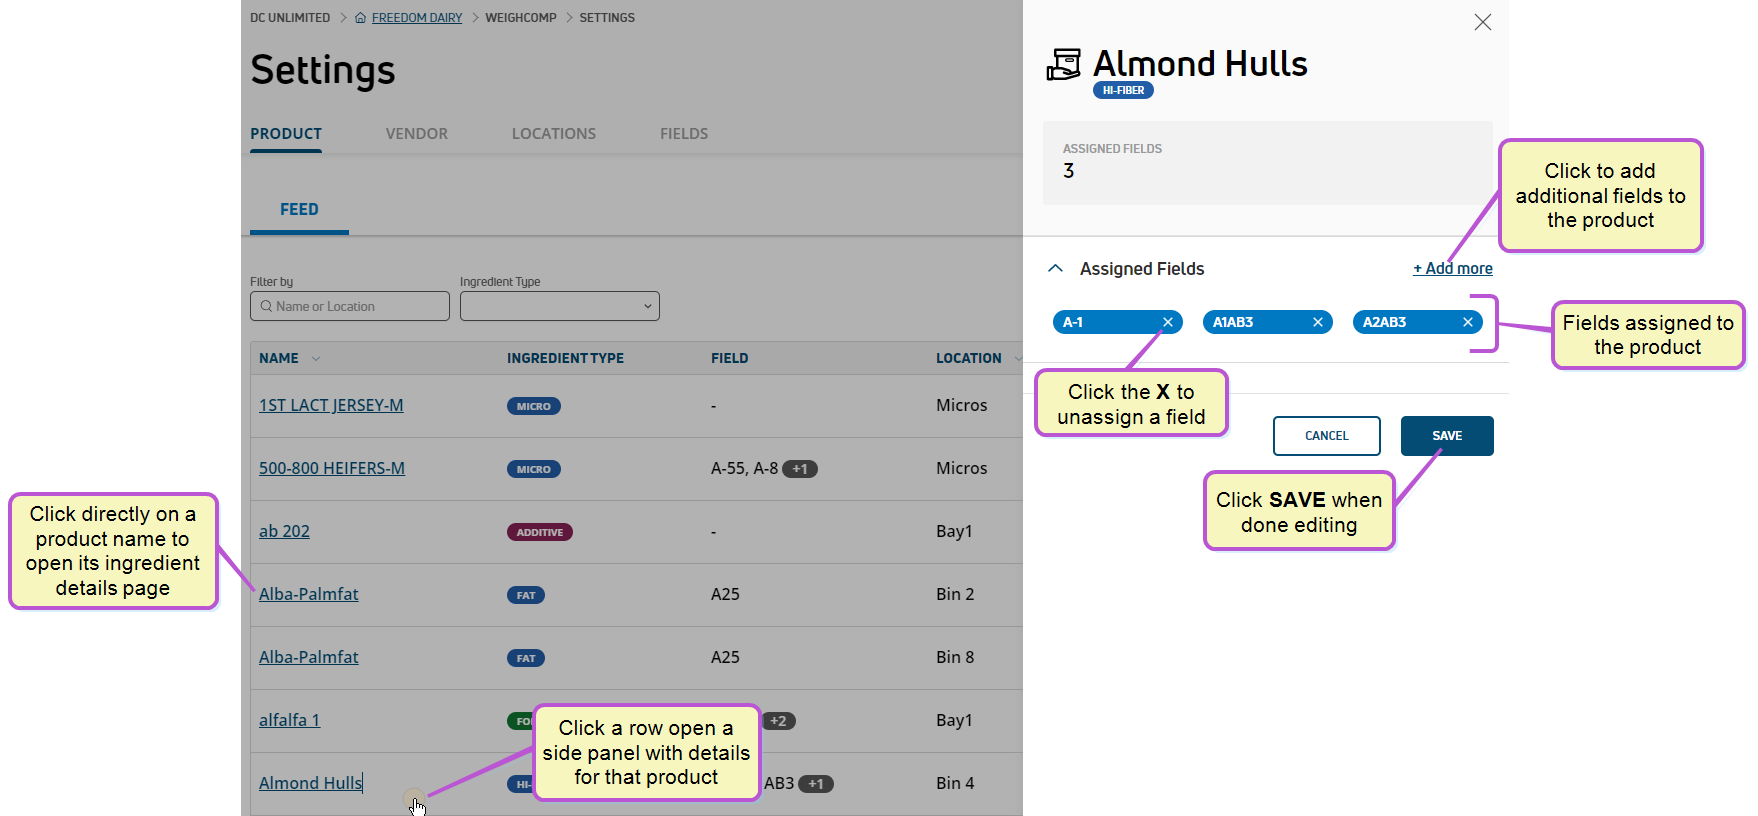Select the FIELDS tab

684,134
